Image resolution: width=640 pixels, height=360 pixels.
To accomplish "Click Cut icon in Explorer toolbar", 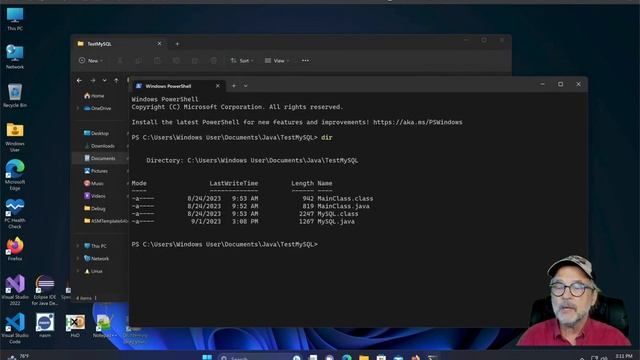I will (x=120, y=61).
